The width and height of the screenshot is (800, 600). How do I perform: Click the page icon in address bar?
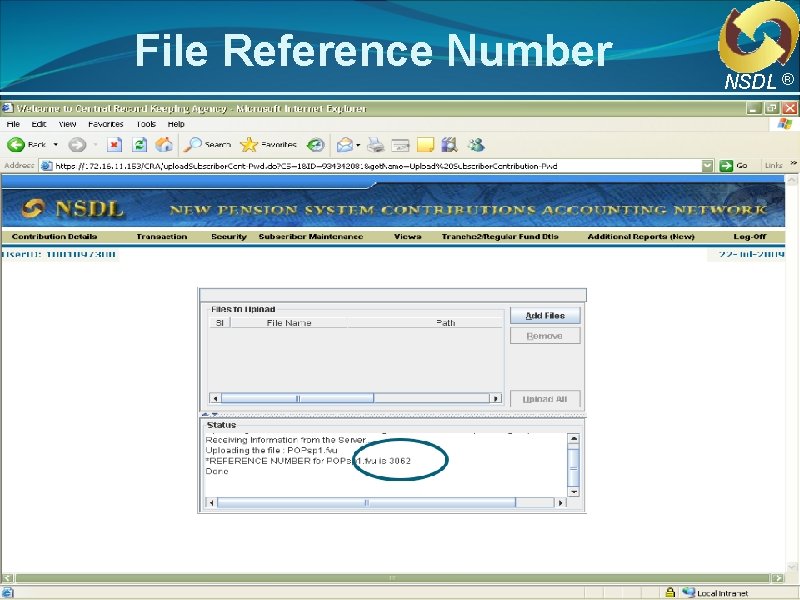[x=46, y=166]
